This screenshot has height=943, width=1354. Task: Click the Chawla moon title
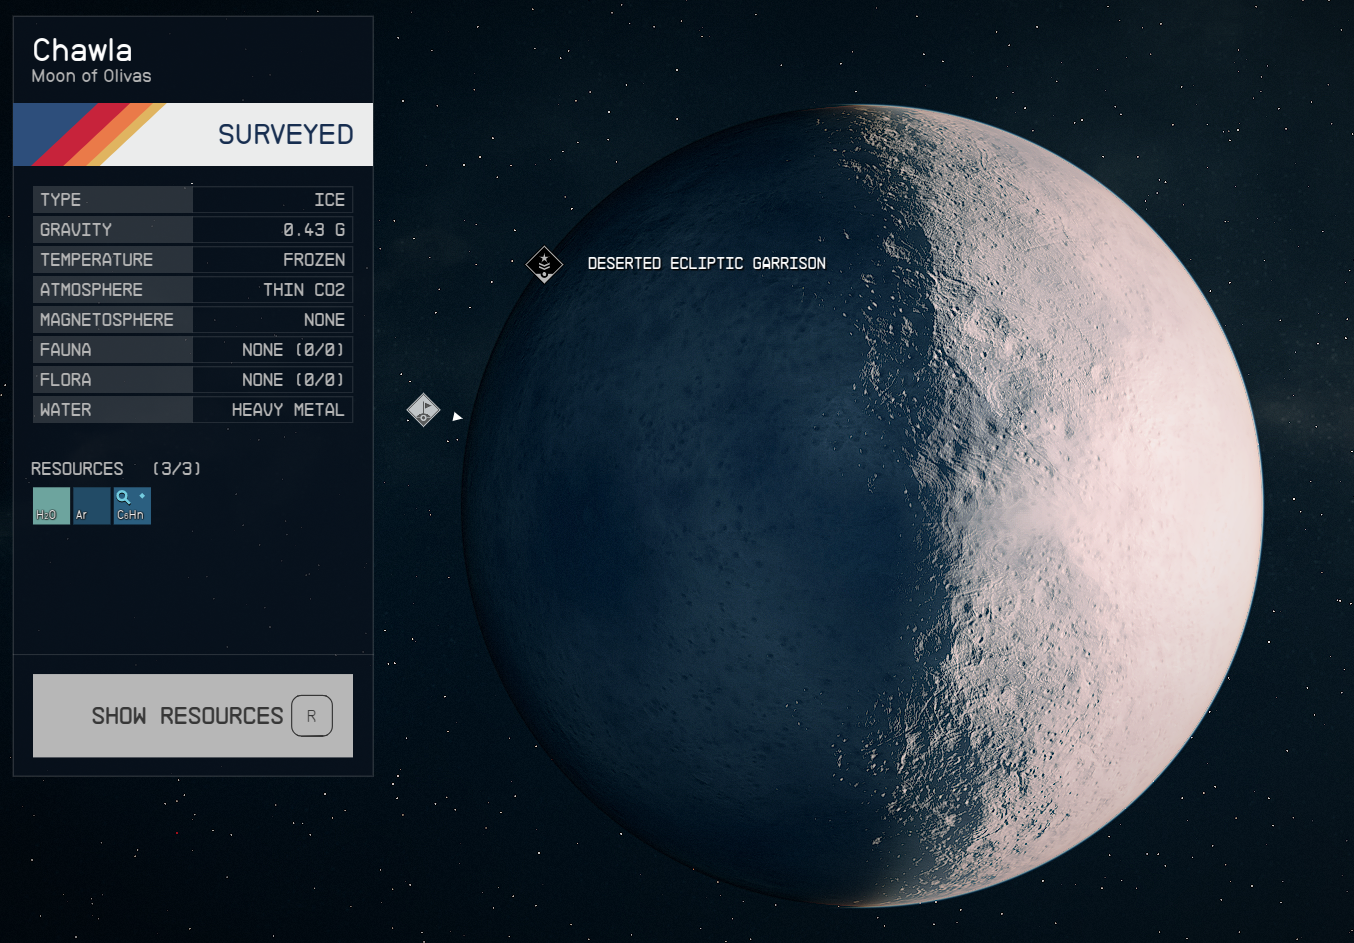[82, 50]
